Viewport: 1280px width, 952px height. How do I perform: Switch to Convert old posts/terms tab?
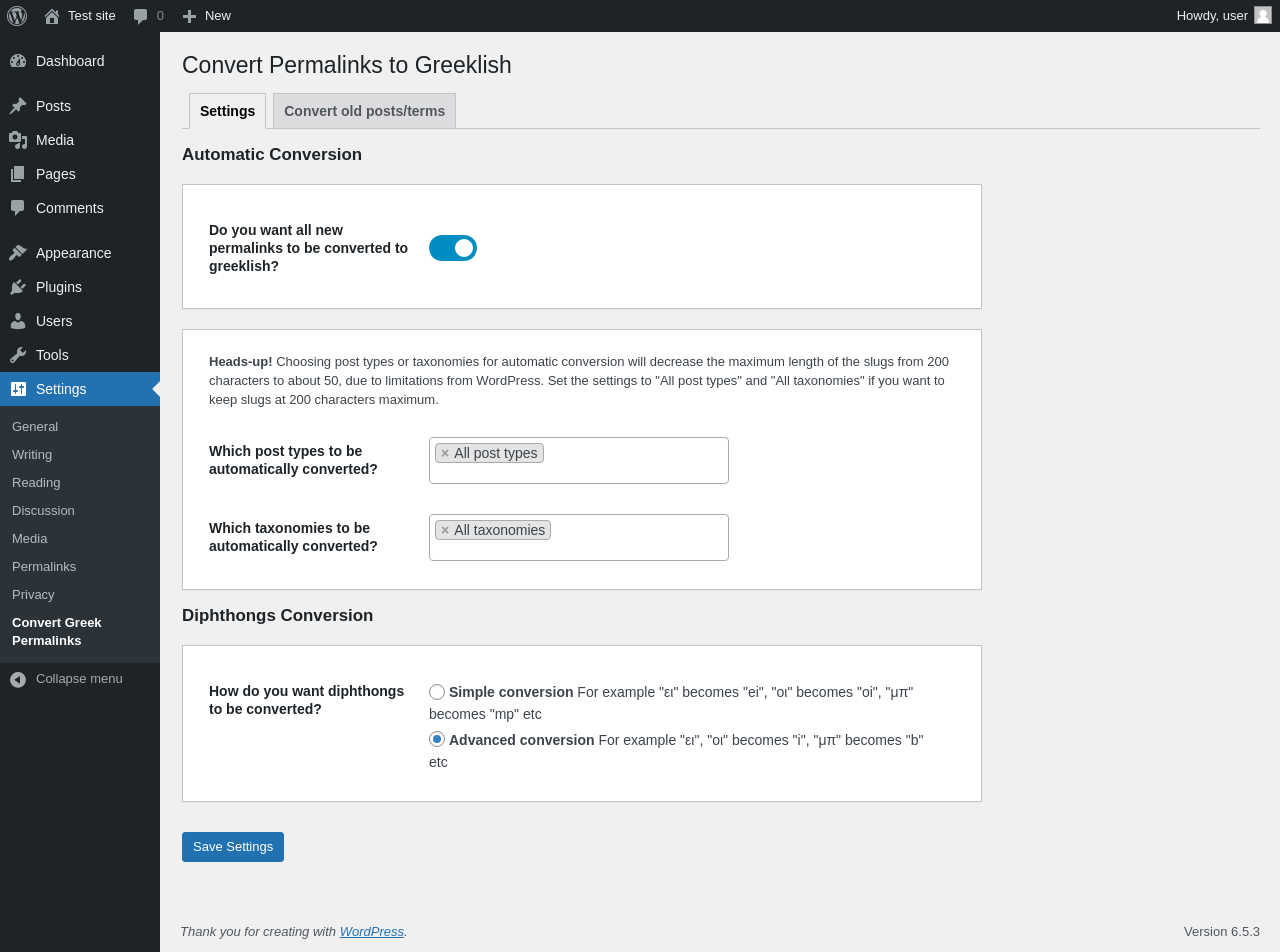click(364, 111)
